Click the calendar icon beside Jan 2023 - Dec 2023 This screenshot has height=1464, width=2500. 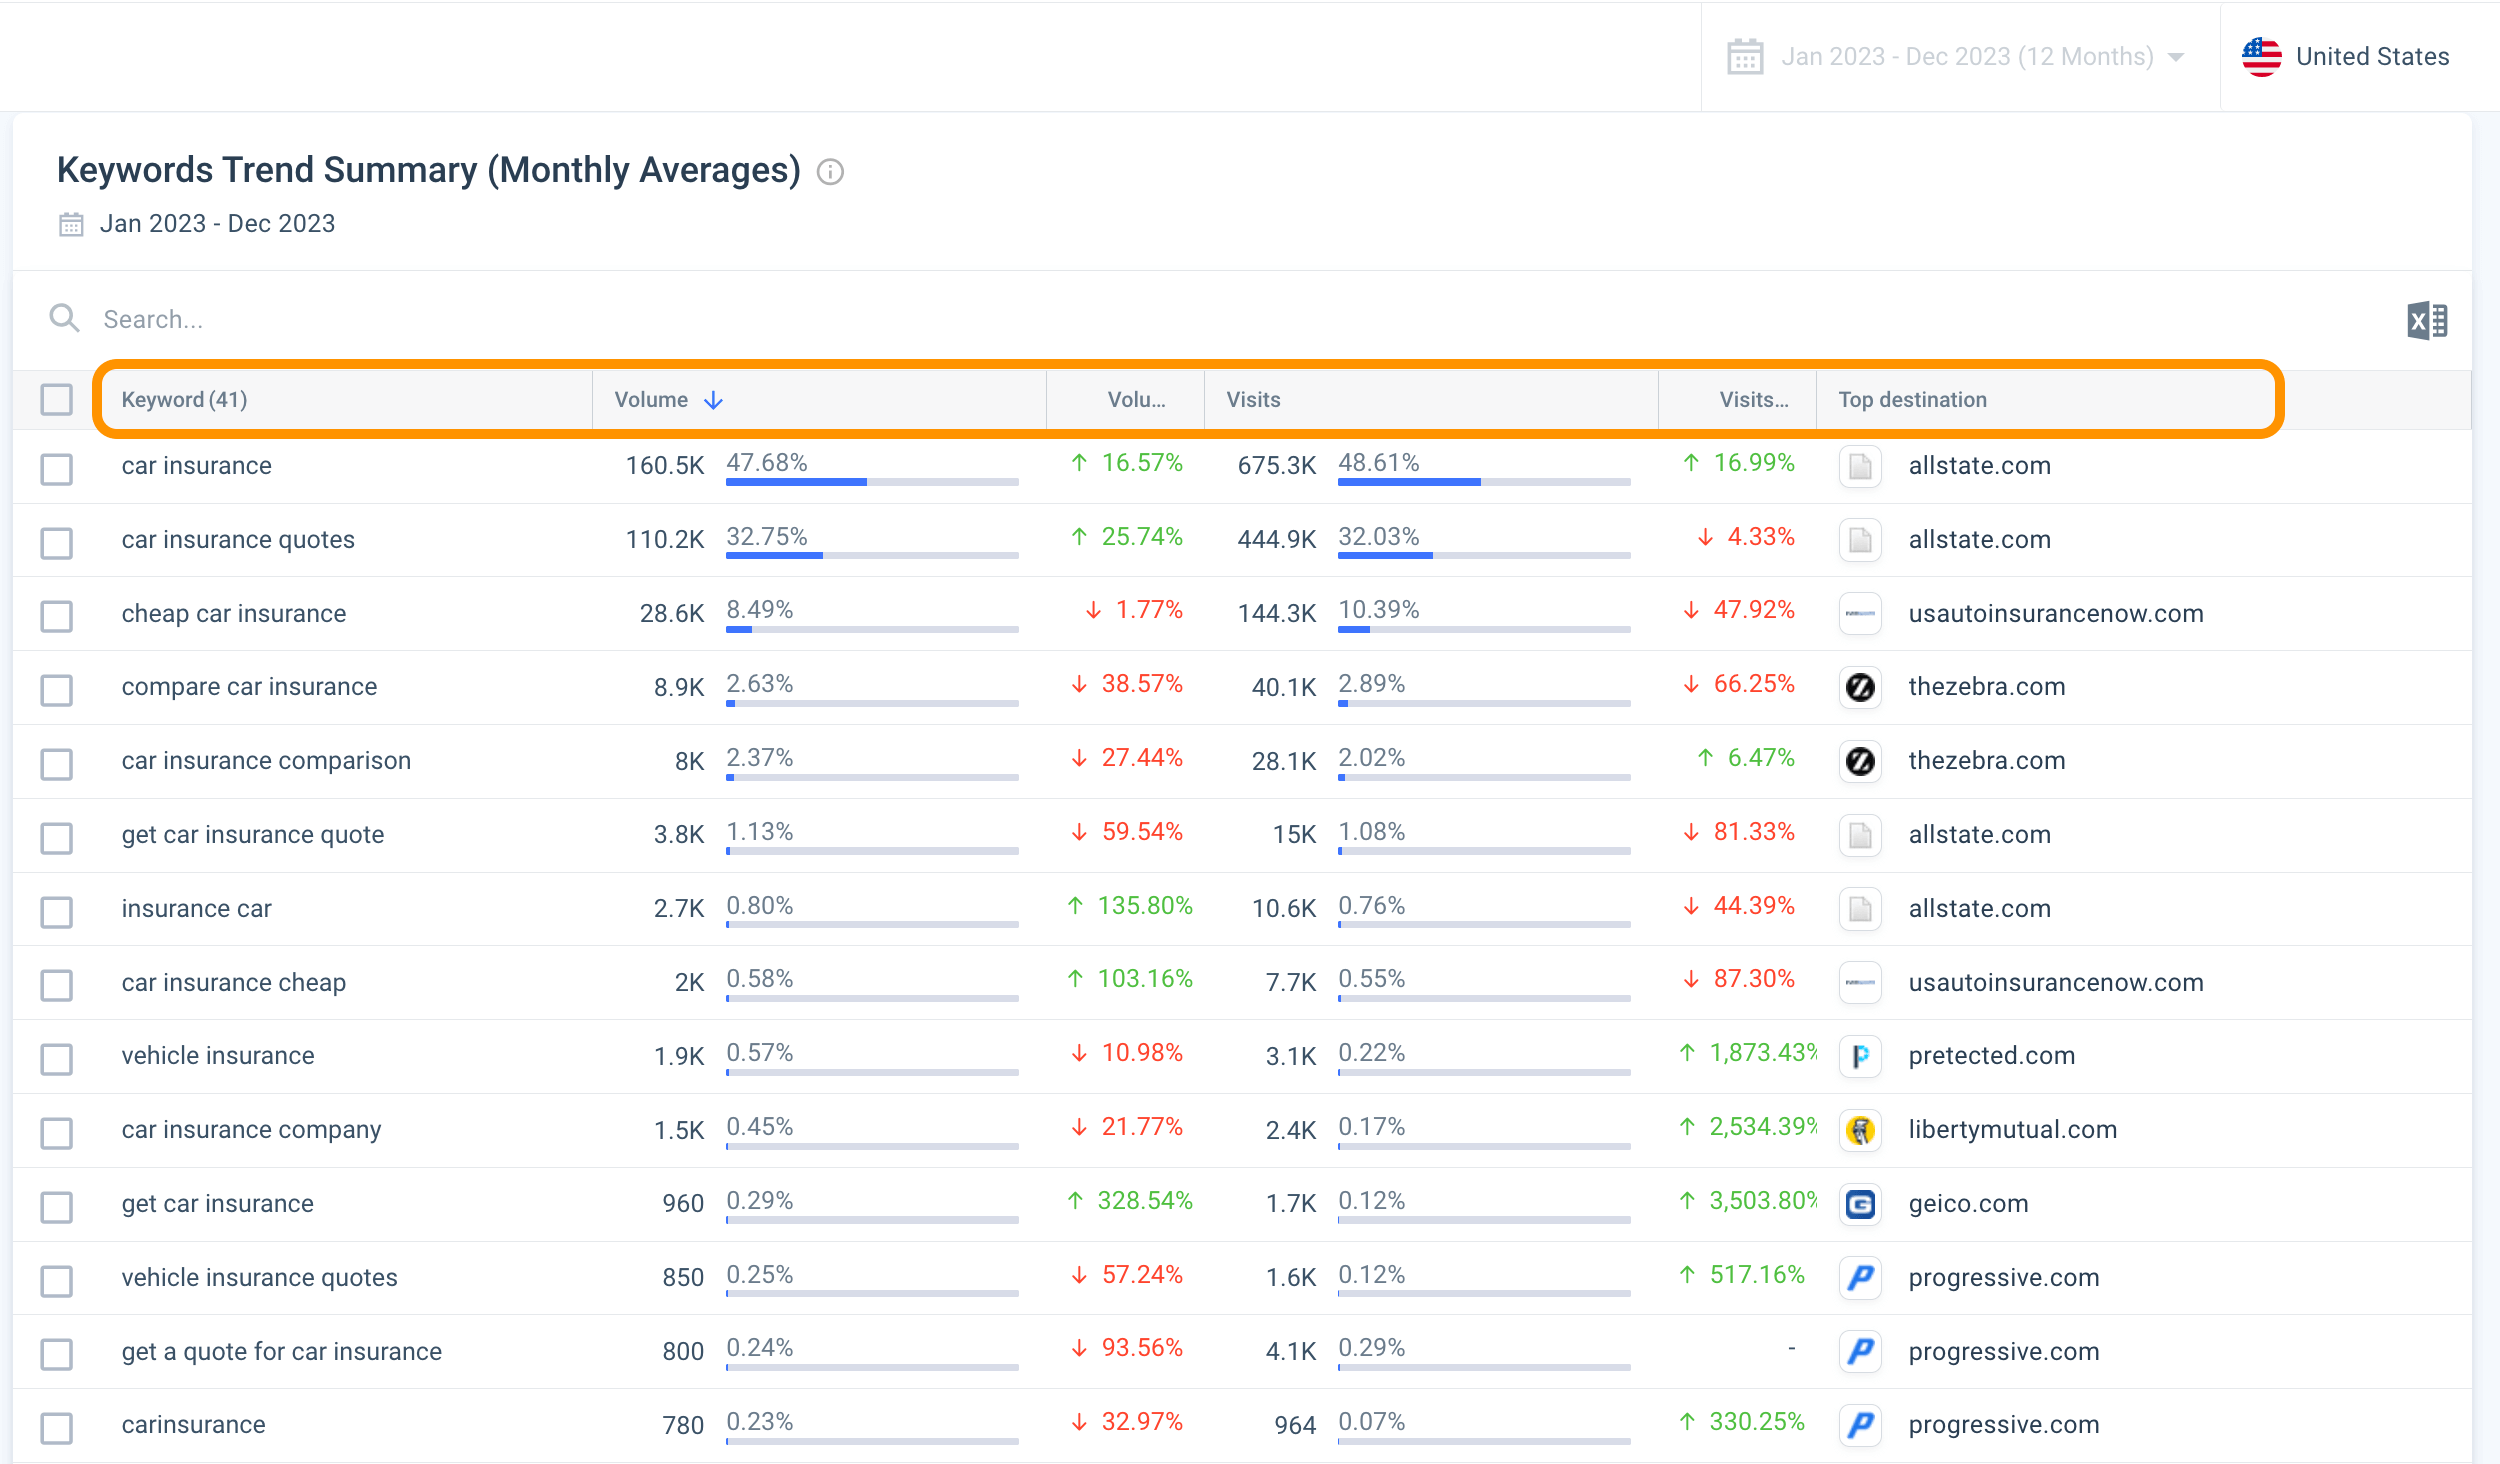pos(1744,57)
